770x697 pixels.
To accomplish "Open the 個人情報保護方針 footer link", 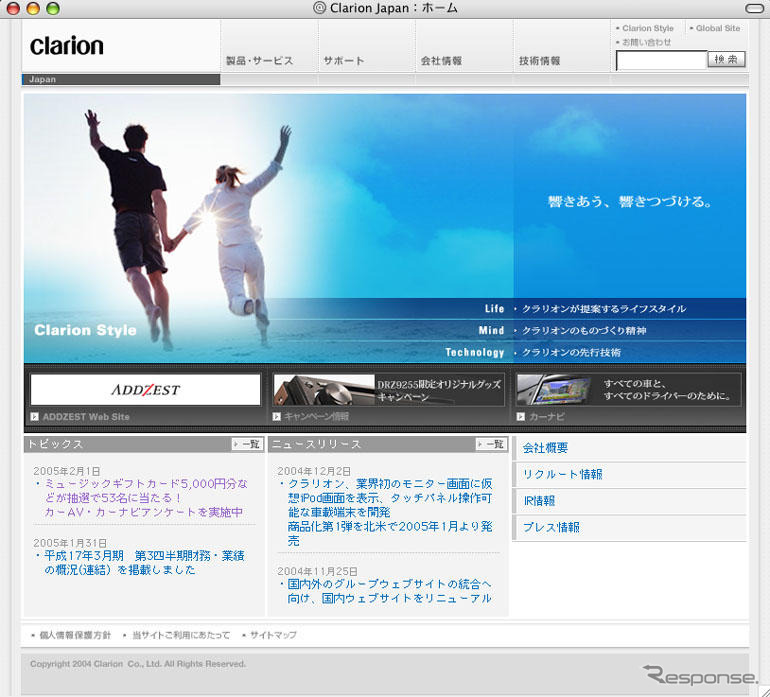I will click(75, 635).
